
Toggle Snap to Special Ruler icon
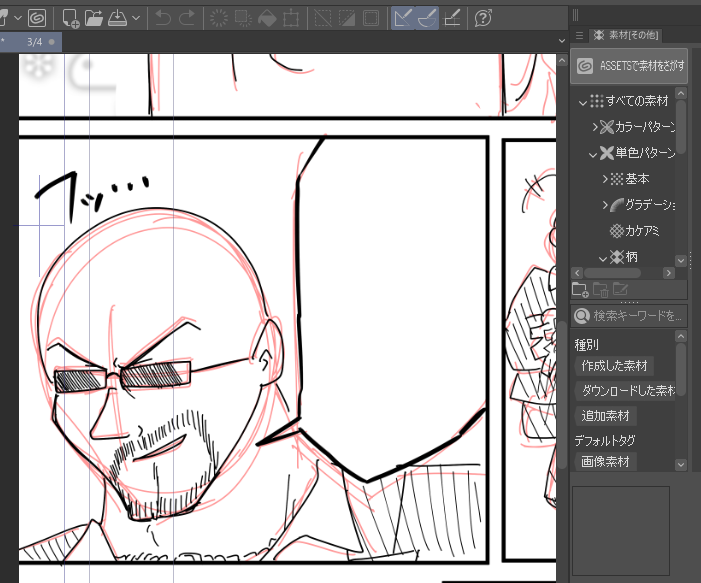[427, 18]
